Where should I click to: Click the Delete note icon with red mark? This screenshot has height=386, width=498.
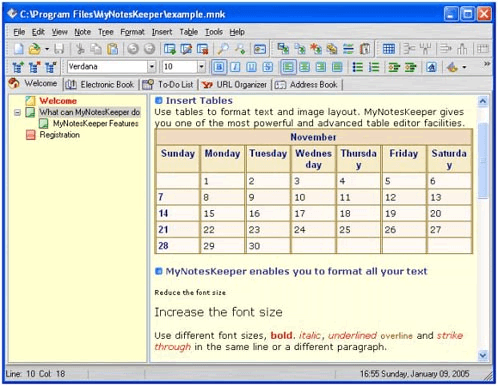(x=203, y=49)
